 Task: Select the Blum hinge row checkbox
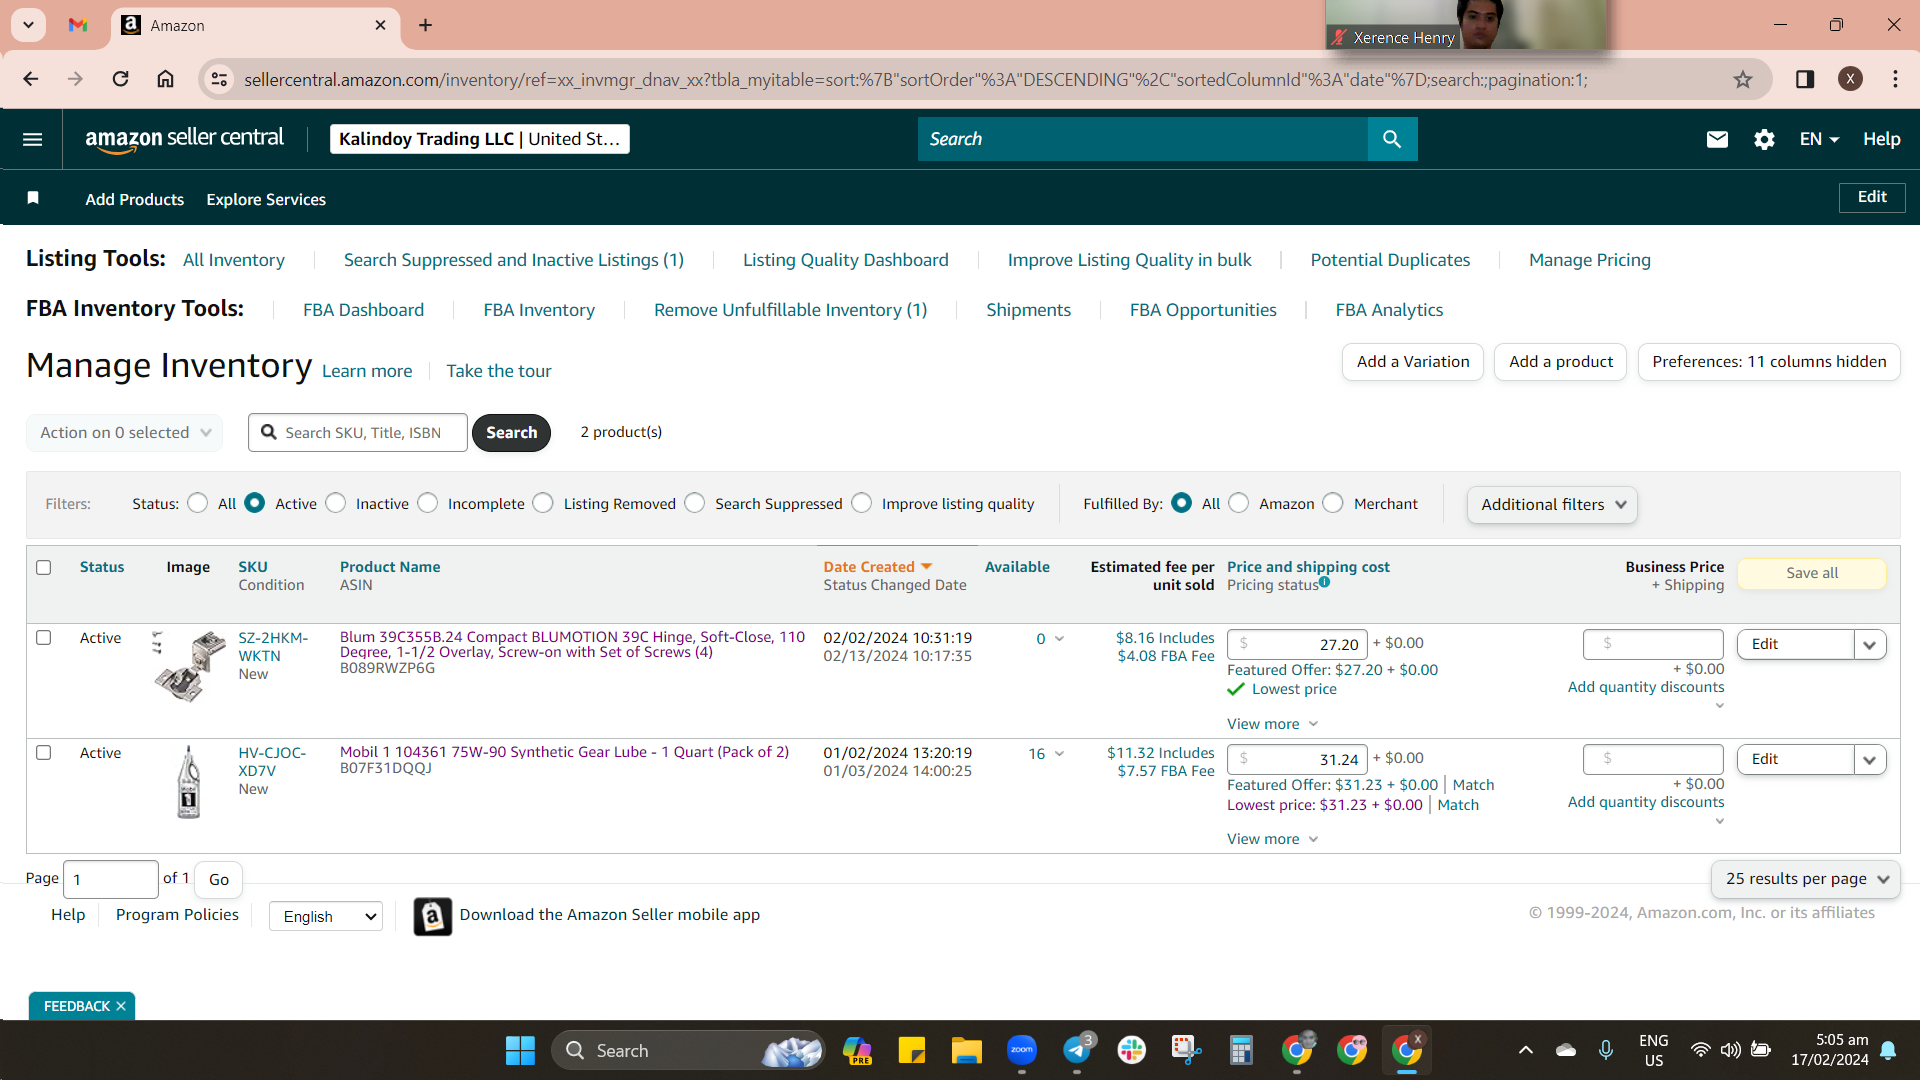pos(43,637)
